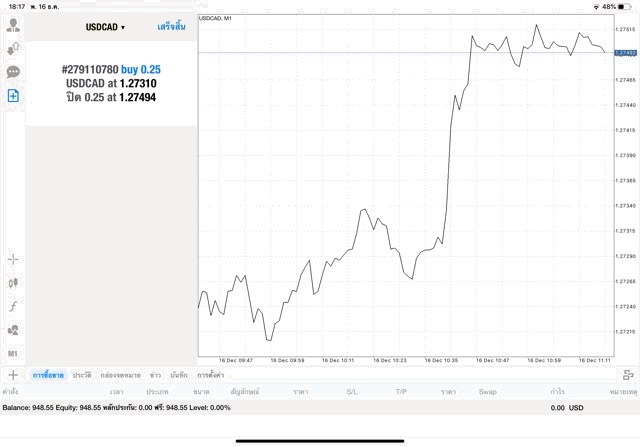Open the chart objects shapes icon
Viewport: 640px width, 447px height.
click(13, 330)
